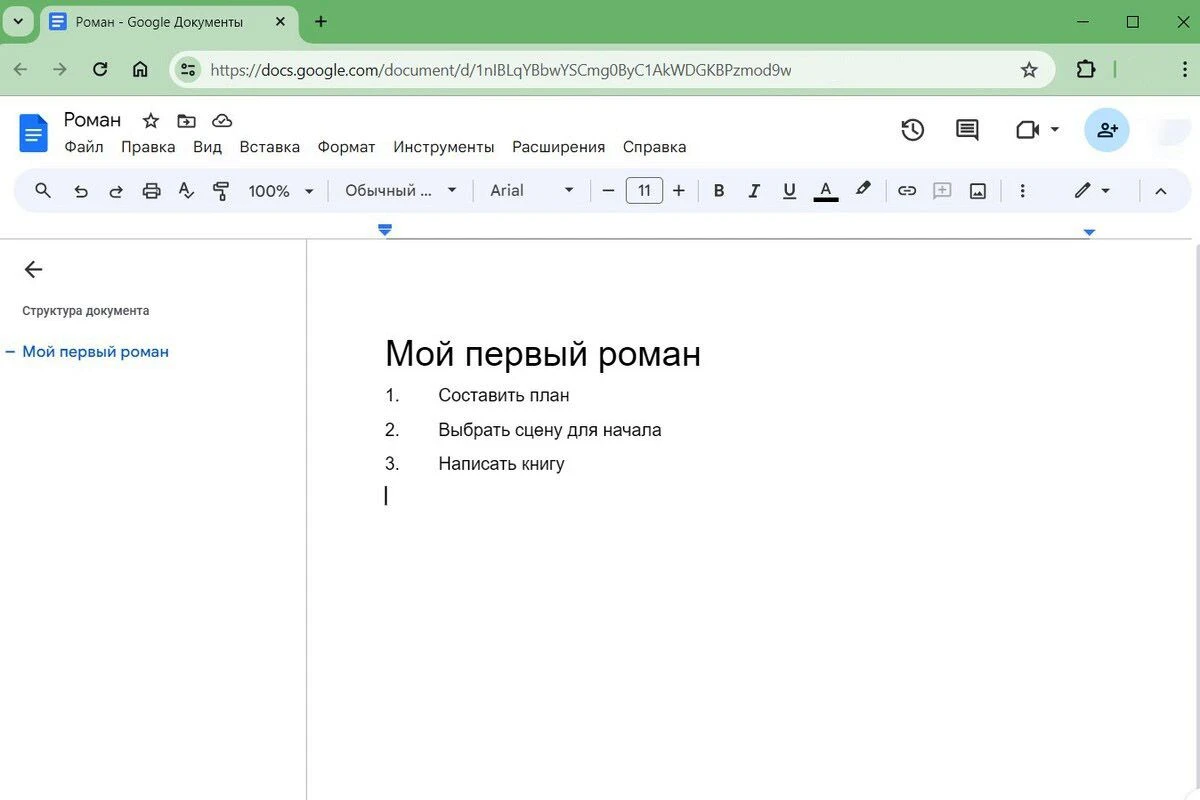Click list item Написать книгу
This screenshot has height=800, width=1200.
(x=501, y=464)
